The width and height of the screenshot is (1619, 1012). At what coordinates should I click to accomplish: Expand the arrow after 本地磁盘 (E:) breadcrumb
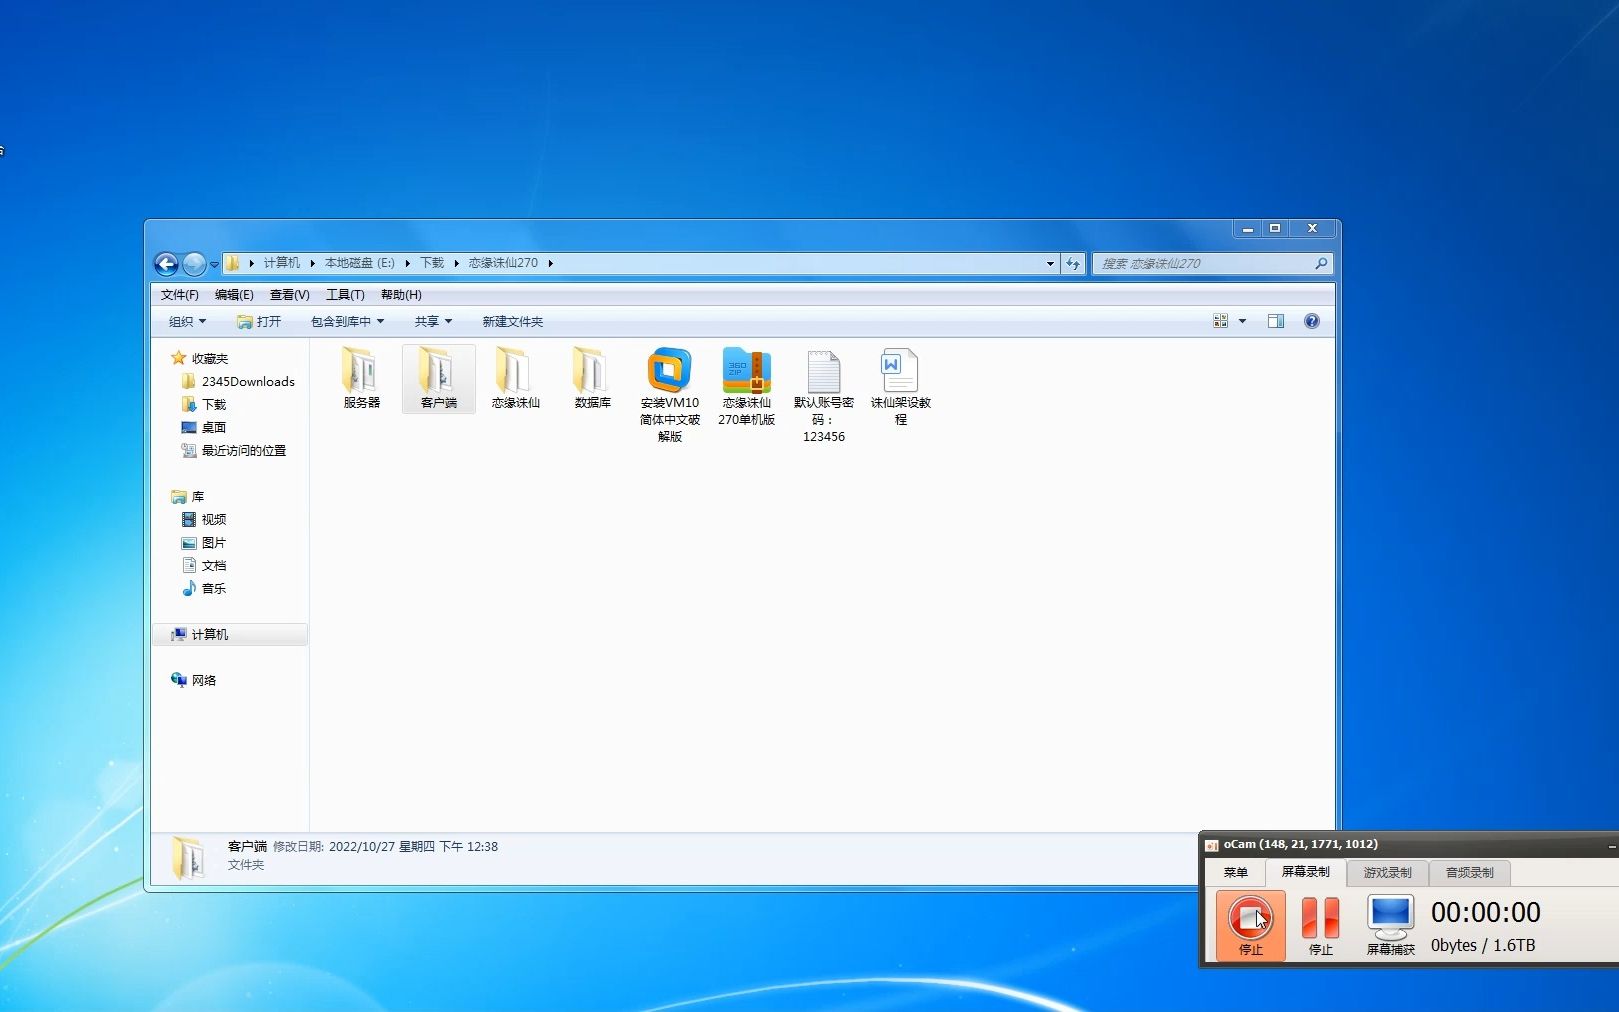tap(408, 263)
